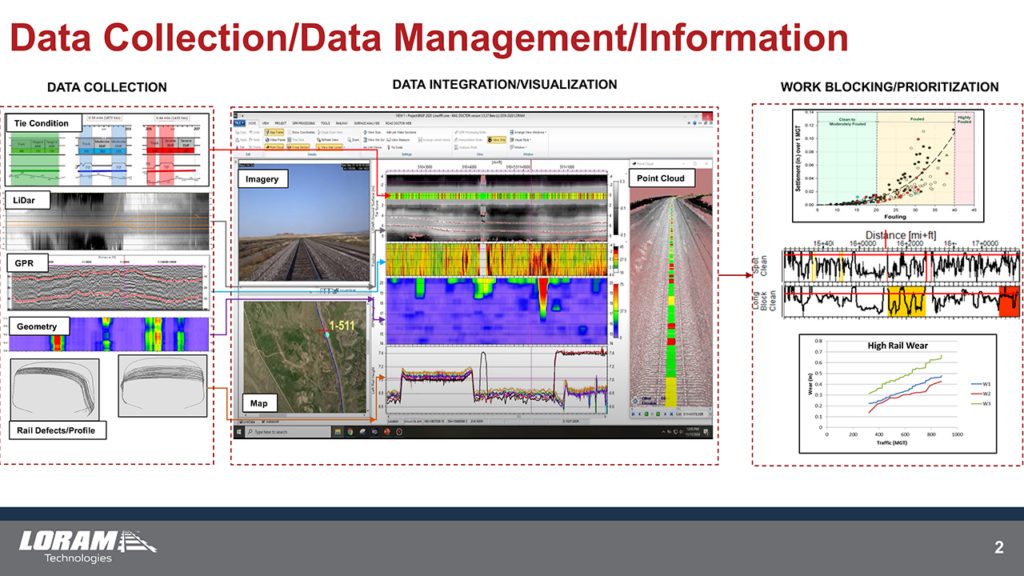Click the Video Frame ribbon icon
The height and width of the screenshot is (576, 1024).
(275, 139)
